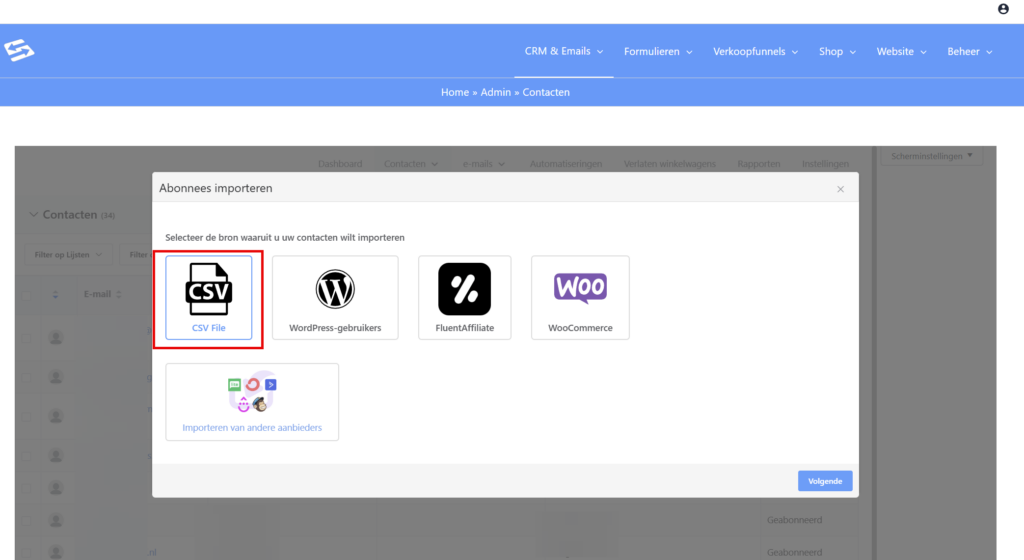Open the Formulieren dropdown menu

tap(659, 51)
